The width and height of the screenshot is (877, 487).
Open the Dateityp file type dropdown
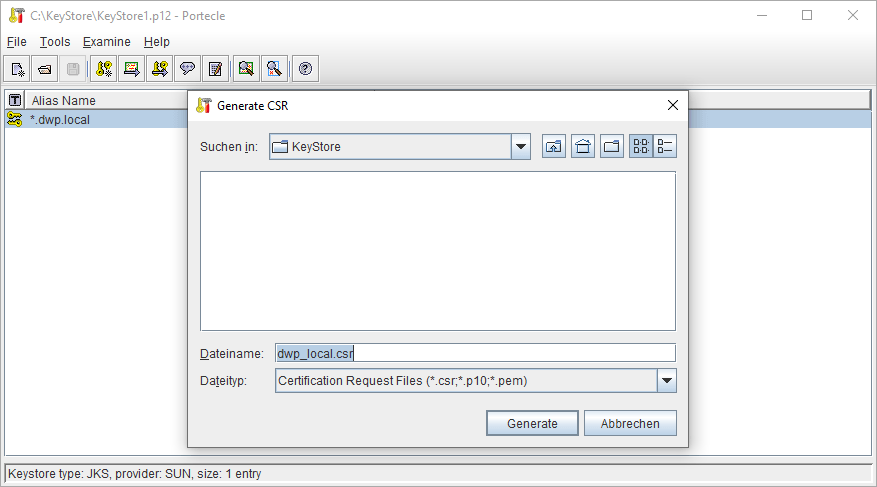pyautogui.click(x=666, y=381)
